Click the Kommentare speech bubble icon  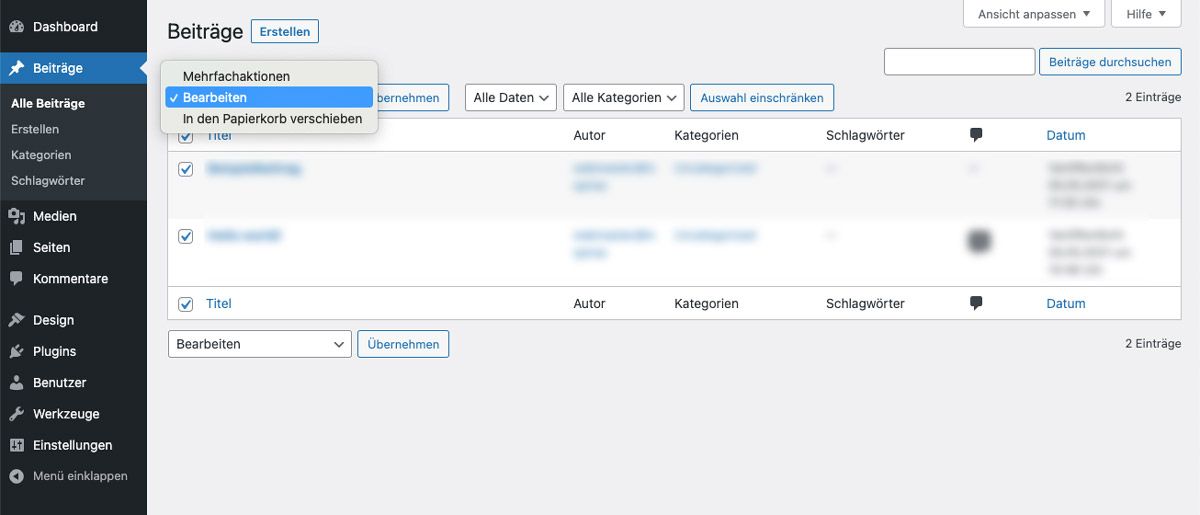tap(16, 279)
